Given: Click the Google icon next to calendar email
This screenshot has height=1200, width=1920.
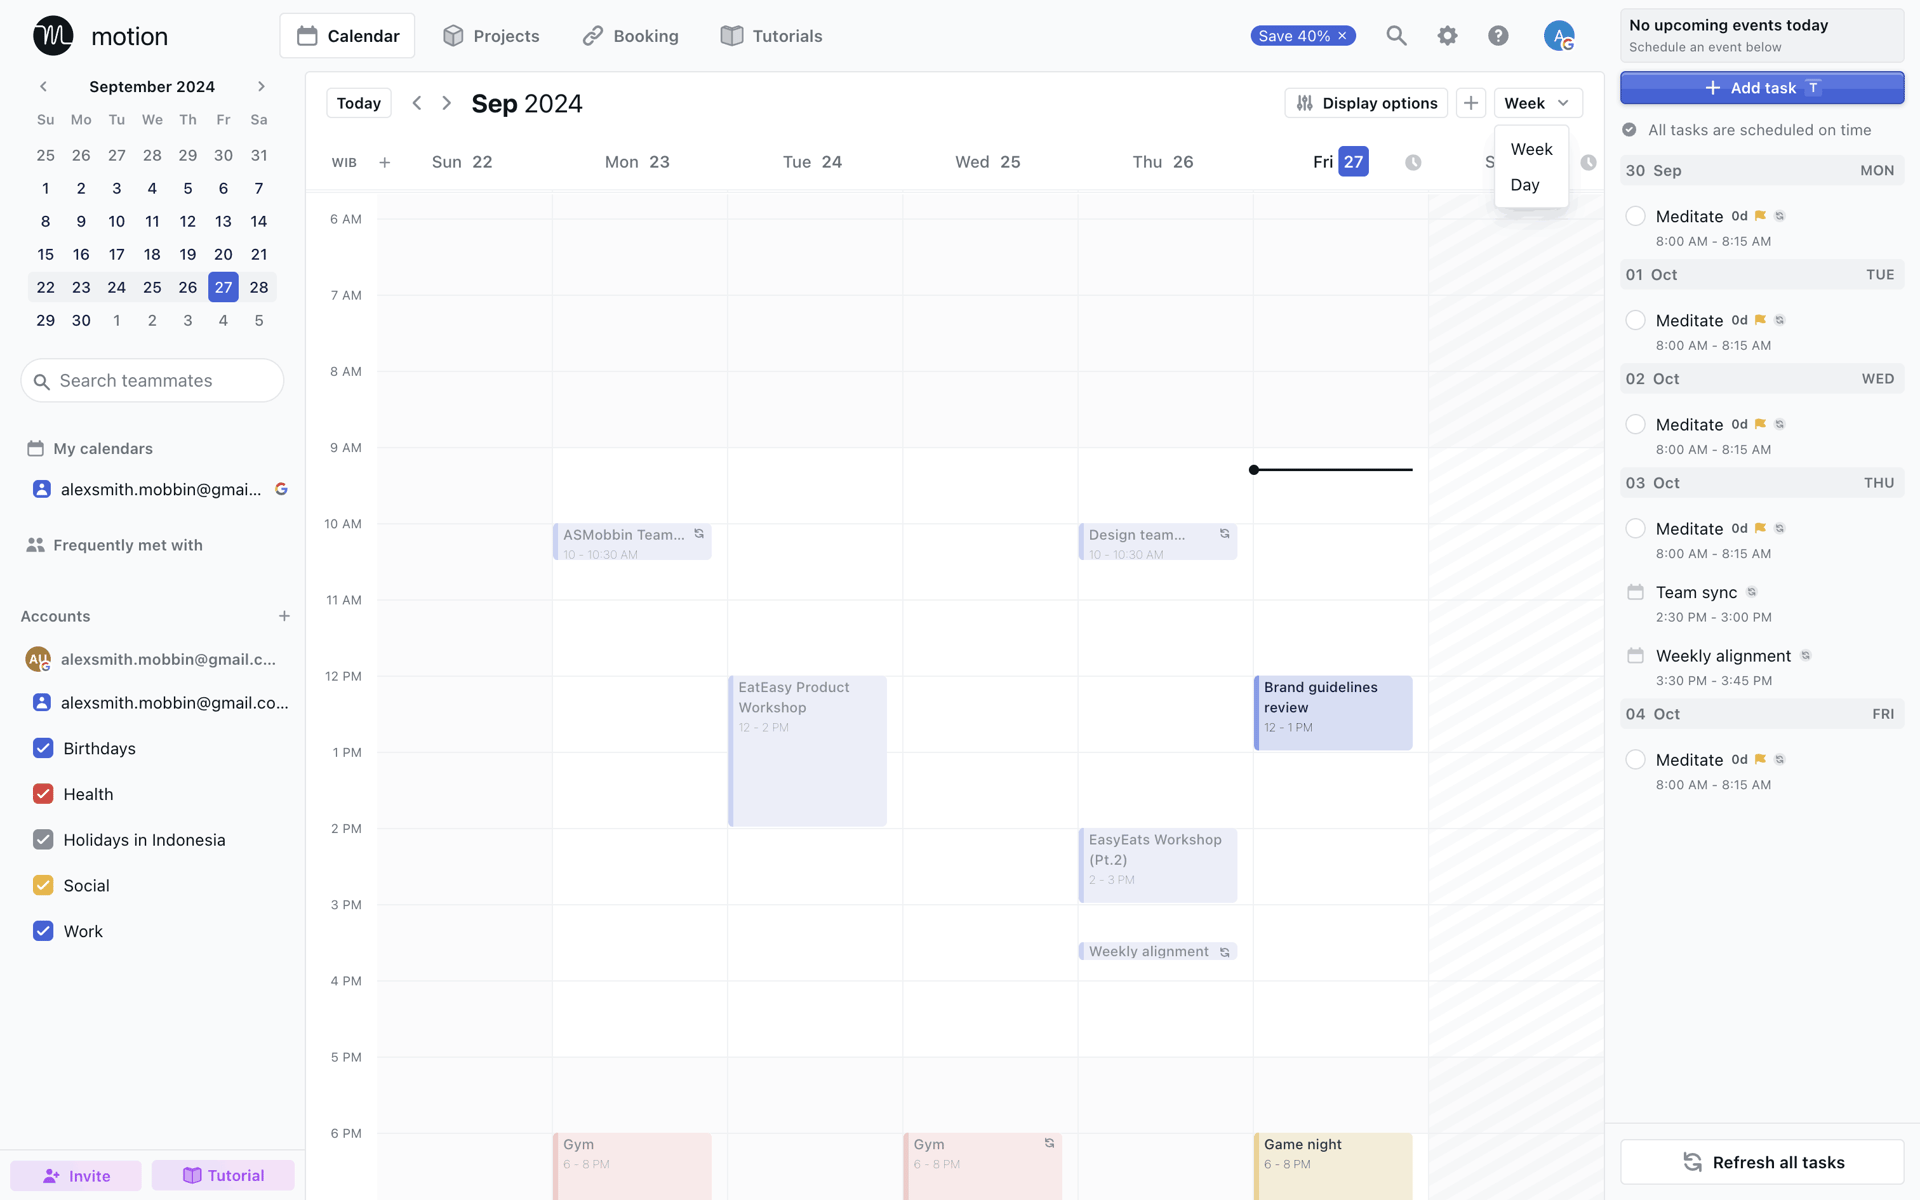Looking at the screenshot, I should tap(282, 489).
